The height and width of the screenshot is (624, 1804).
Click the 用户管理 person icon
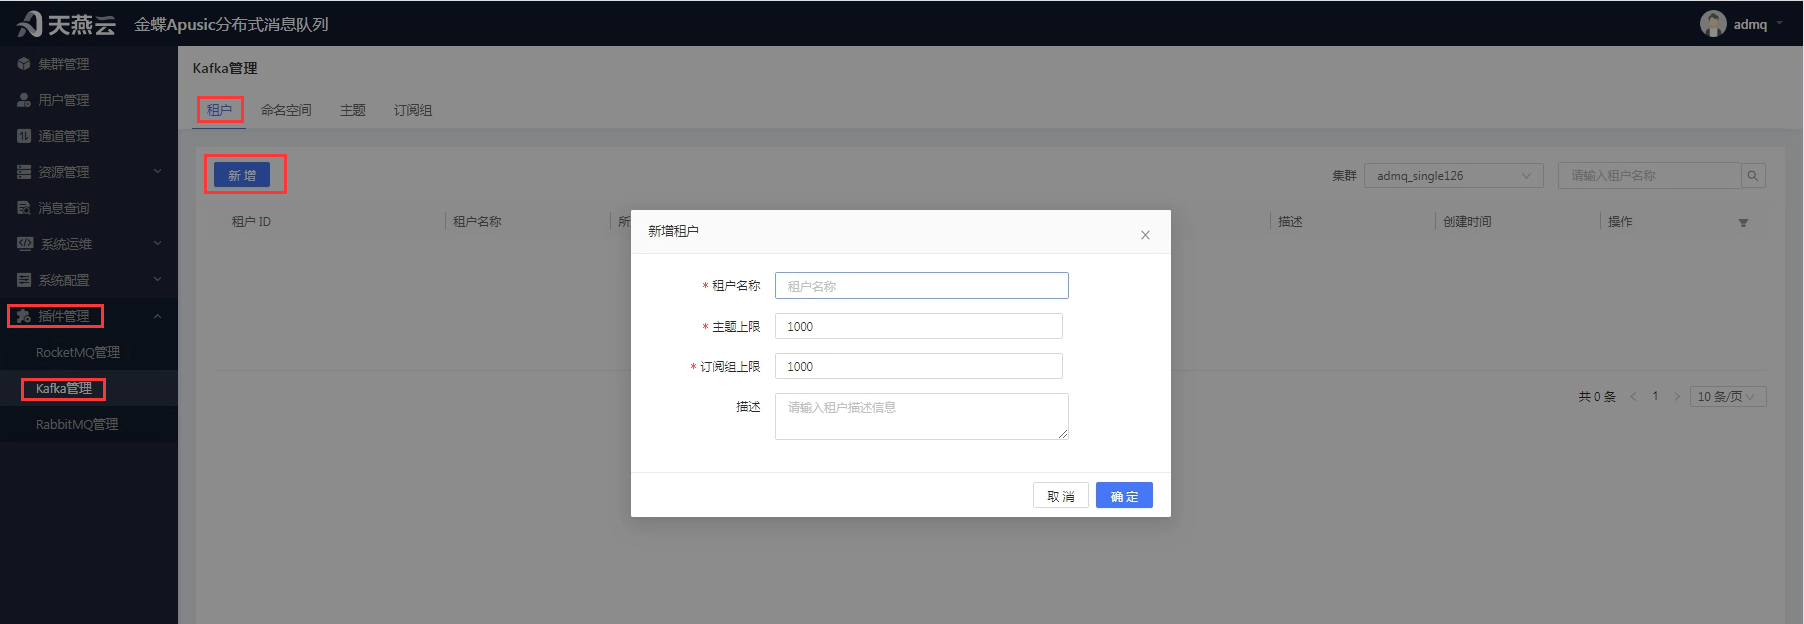coord(24,100)
